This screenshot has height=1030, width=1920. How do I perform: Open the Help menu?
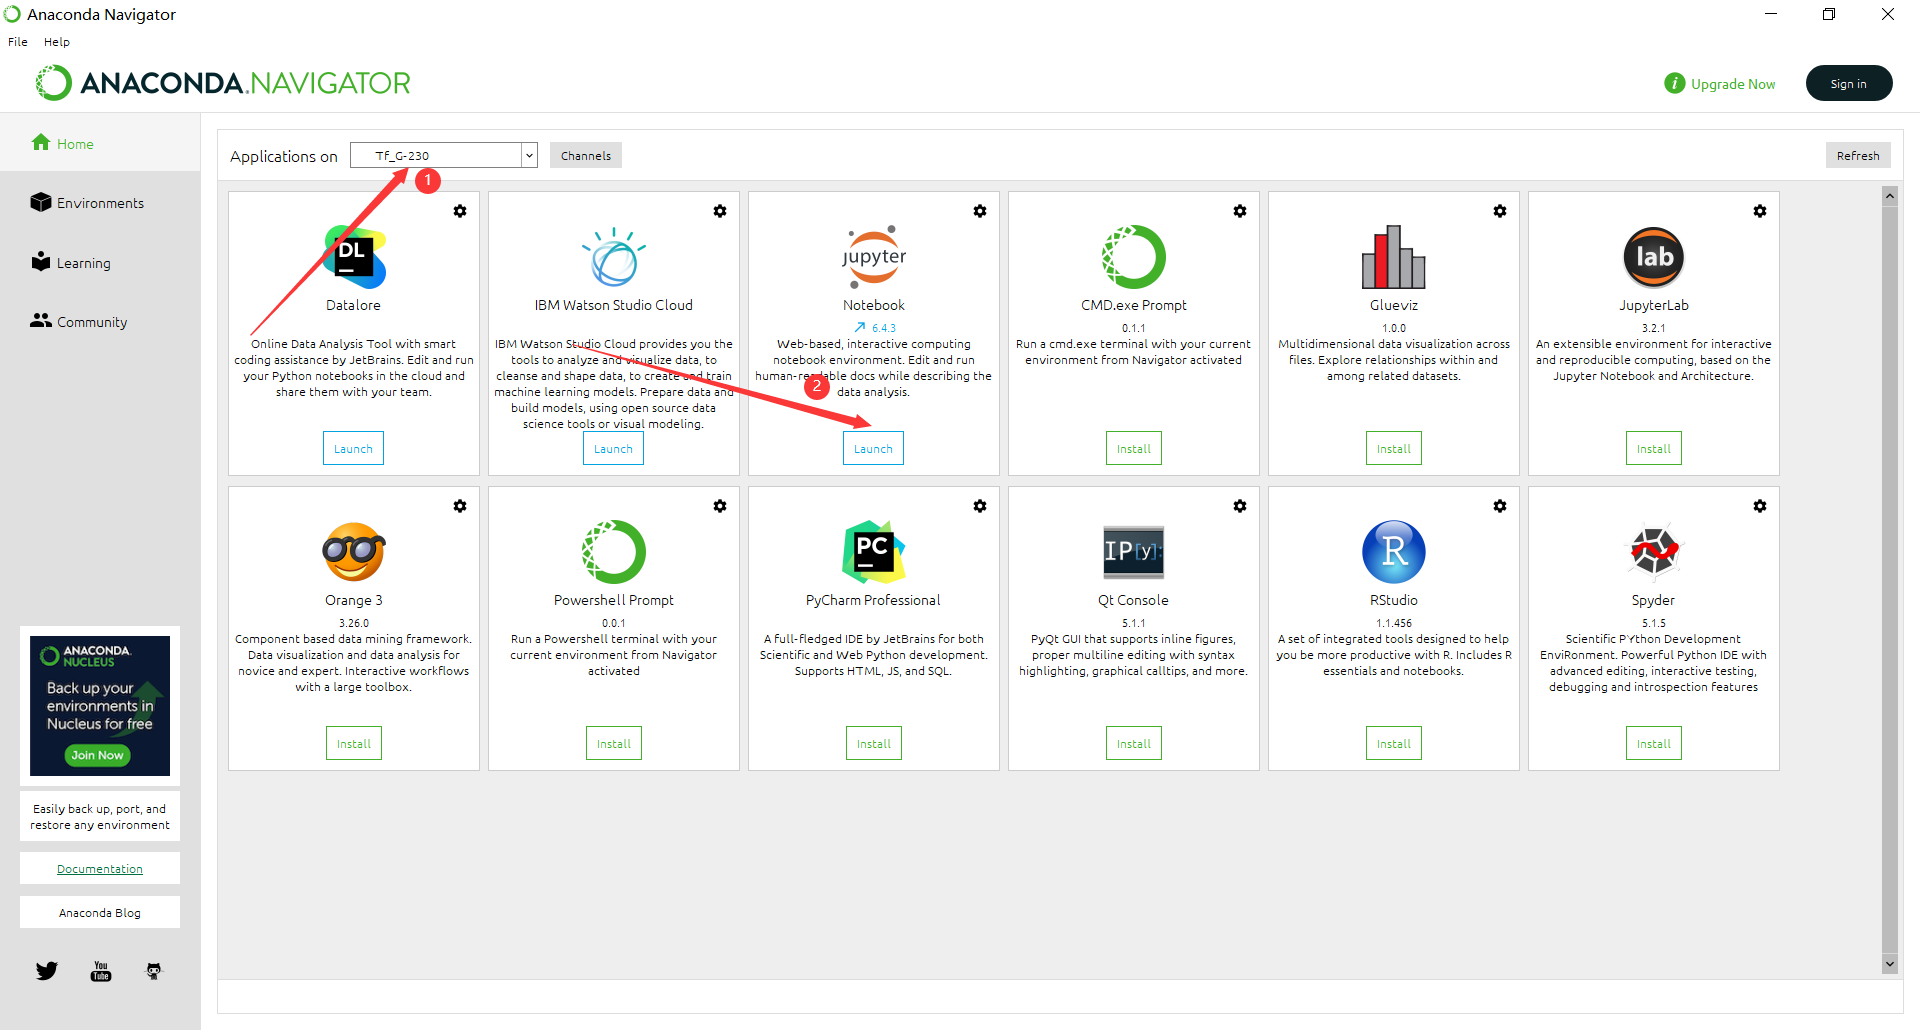click(x=57, y=42)
